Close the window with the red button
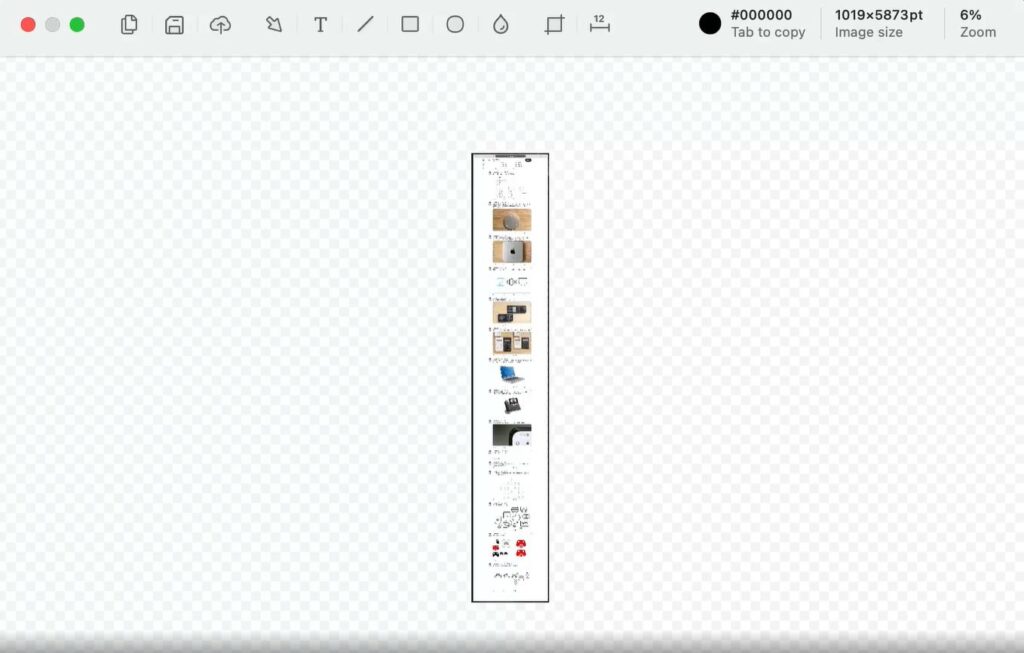1024x653 pixels. tap(28, 25)
